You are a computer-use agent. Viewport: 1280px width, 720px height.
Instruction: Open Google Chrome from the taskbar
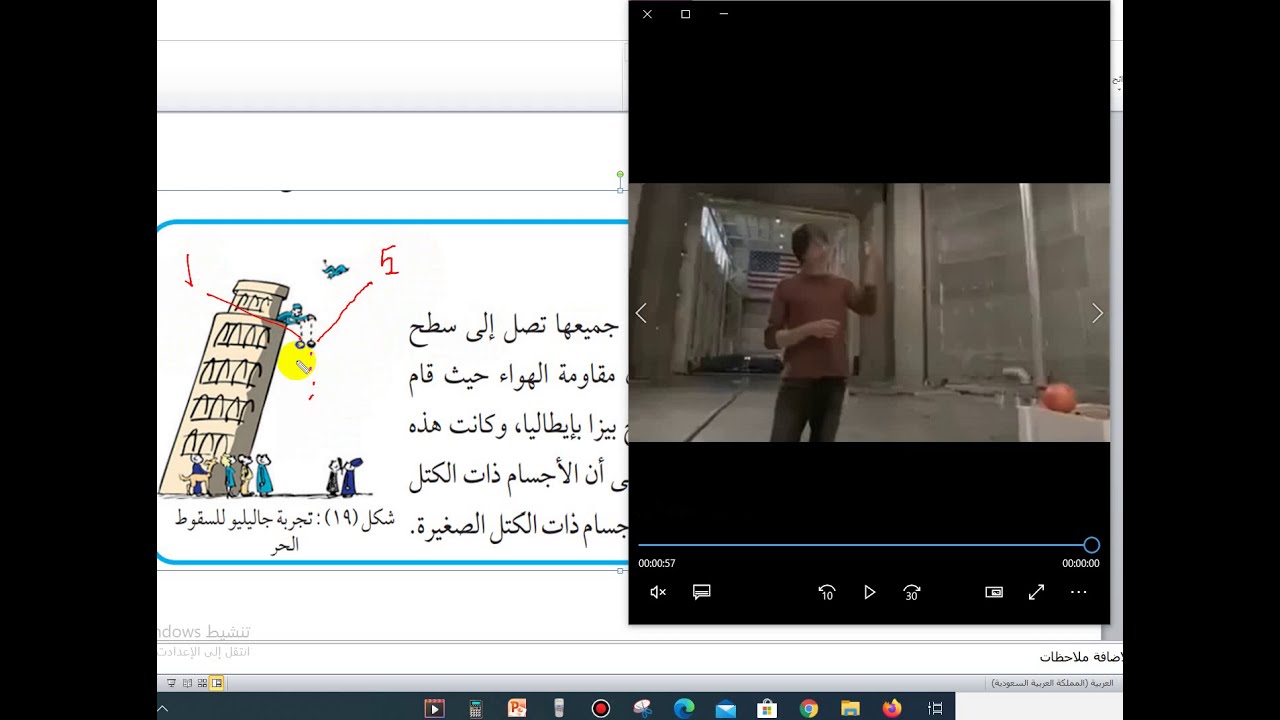[x=809, y=708]
